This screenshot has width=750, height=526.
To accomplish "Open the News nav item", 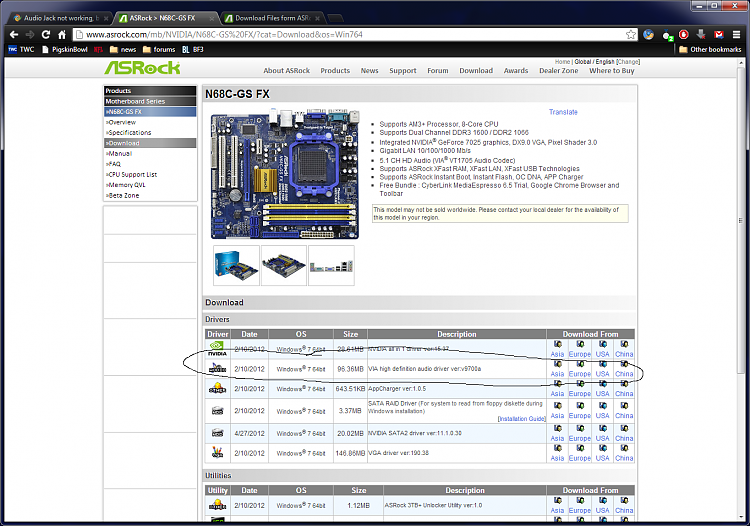I will coord(369,70).
